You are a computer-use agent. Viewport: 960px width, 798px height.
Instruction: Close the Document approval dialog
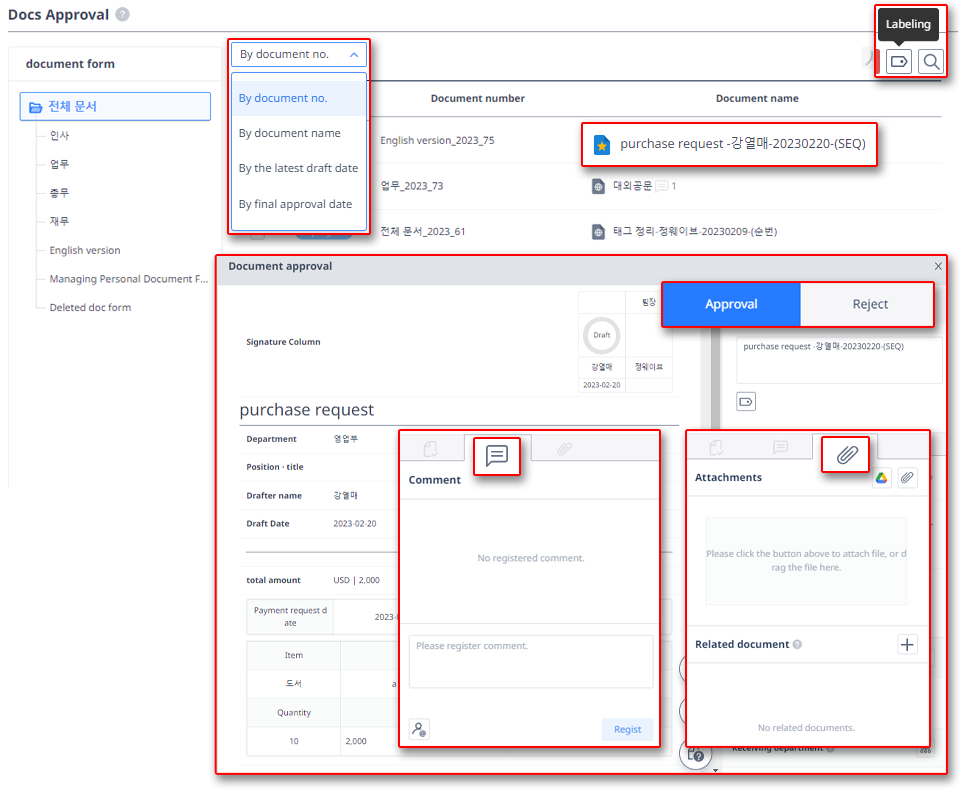tap(938, 266)
